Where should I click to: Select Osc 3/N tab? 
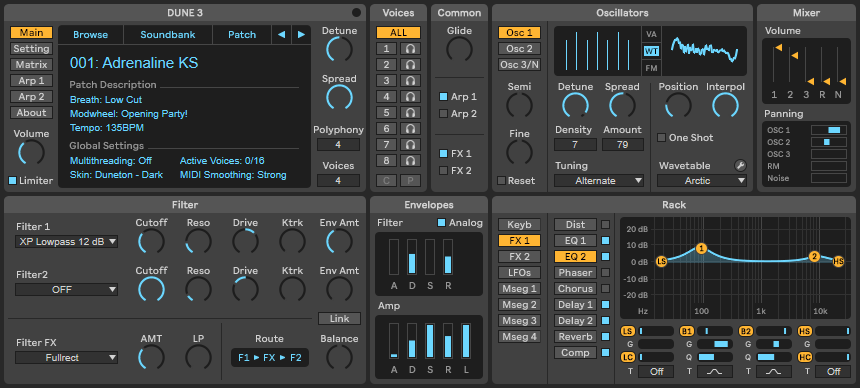pos(519,65)
